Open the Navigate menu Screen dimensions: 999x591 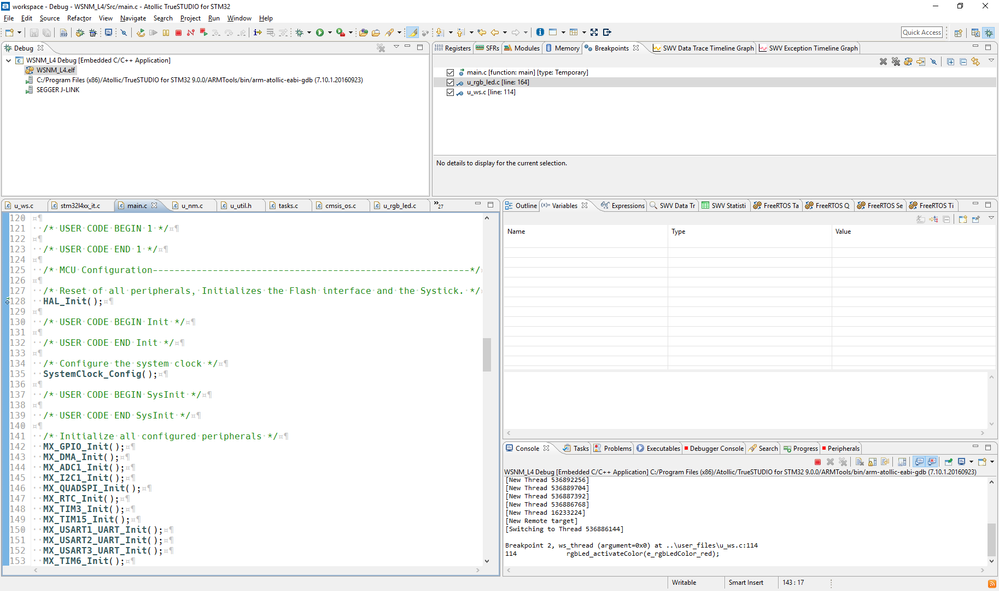coord(133,18)
